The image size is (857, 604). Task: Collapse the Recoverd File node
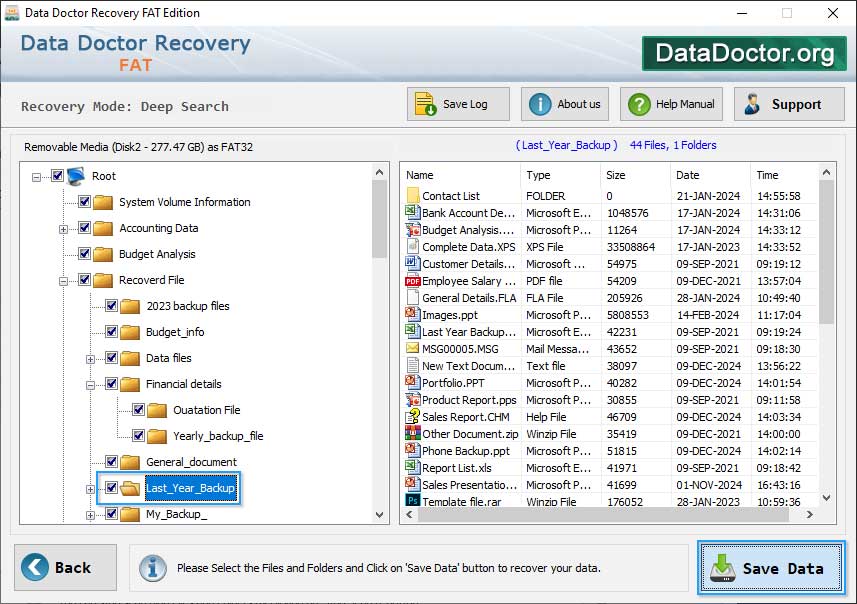[63, 281]
